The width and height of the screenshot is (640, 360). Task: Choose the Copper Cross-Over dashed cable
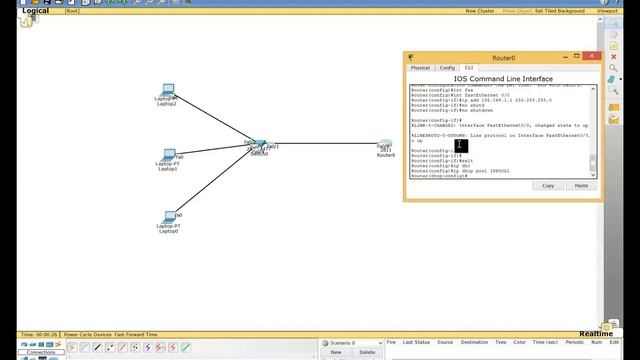[x=110, y=347]
